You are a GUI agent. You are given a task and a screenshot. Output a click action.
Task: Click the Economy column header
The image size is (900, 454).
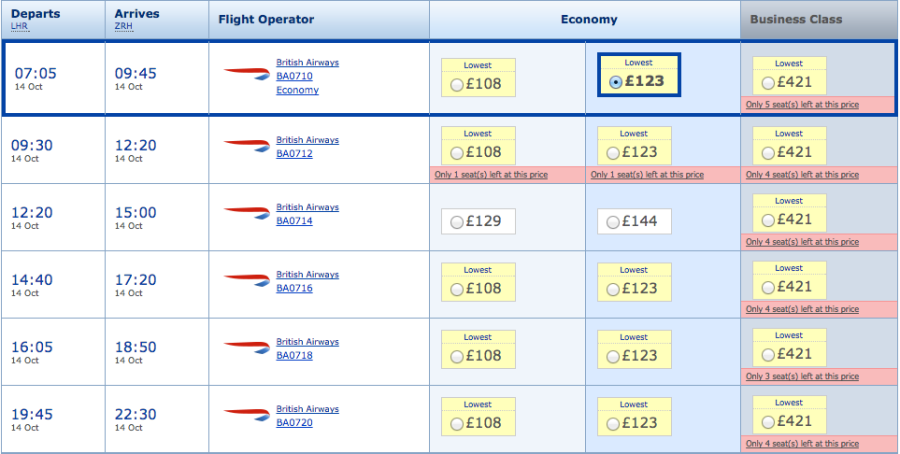tap(589, 19)
